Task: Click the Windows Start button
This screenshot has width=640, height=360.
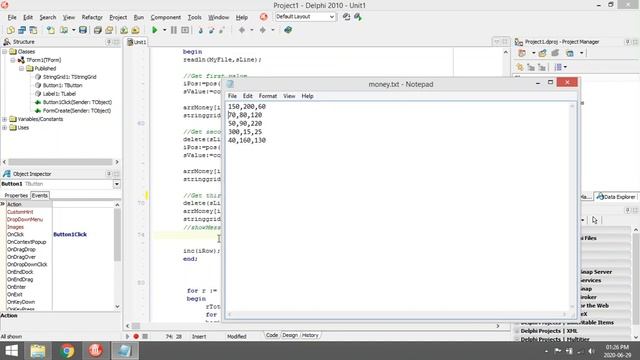Action: point(11,351)
